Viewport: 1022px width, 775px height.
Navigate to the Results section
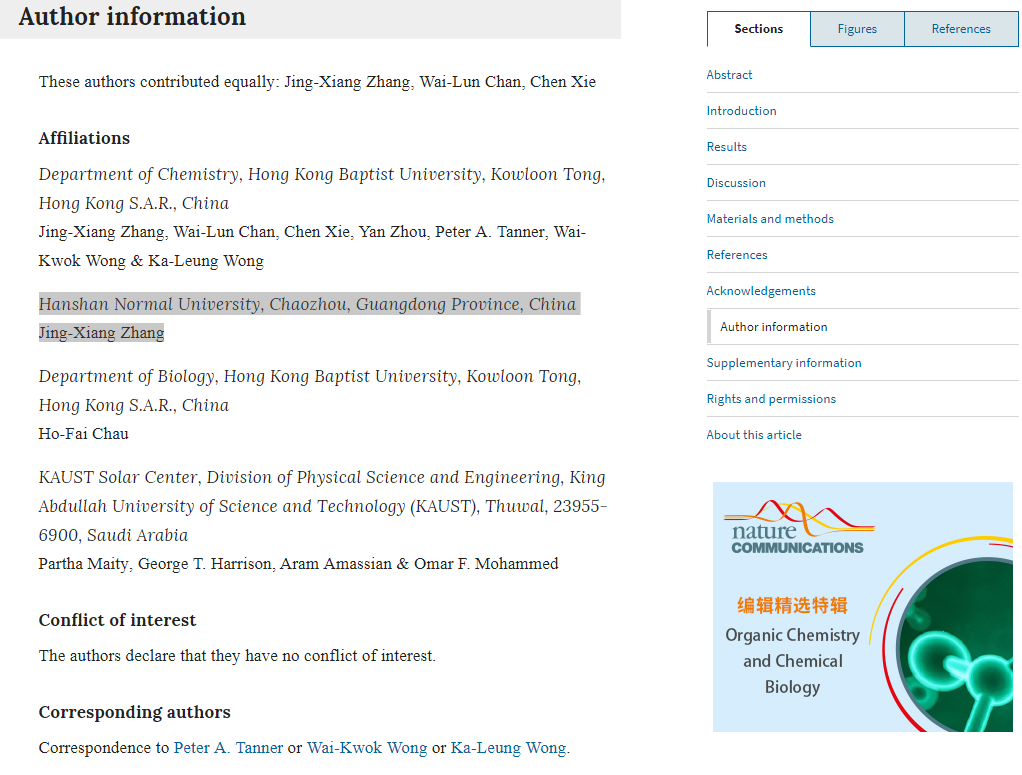tap(727, 147)
